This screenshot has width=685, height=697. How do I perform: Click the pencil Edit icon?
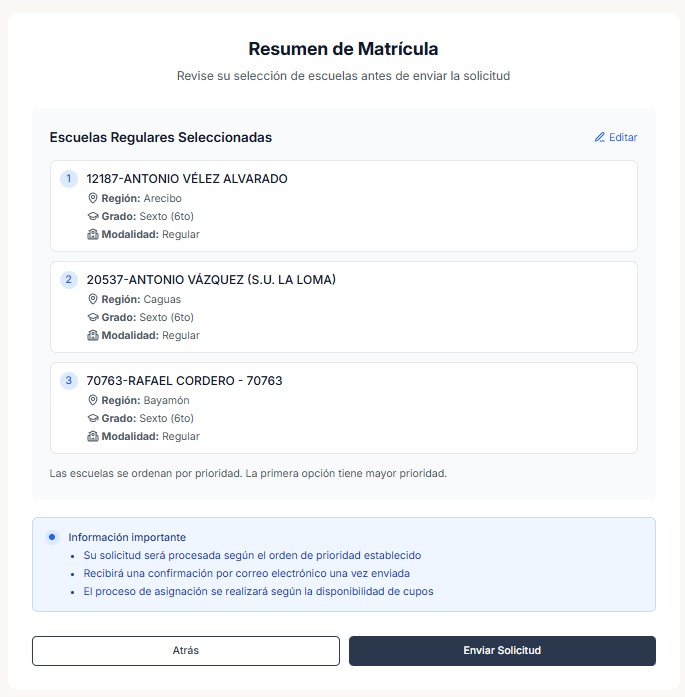[600, 137]
